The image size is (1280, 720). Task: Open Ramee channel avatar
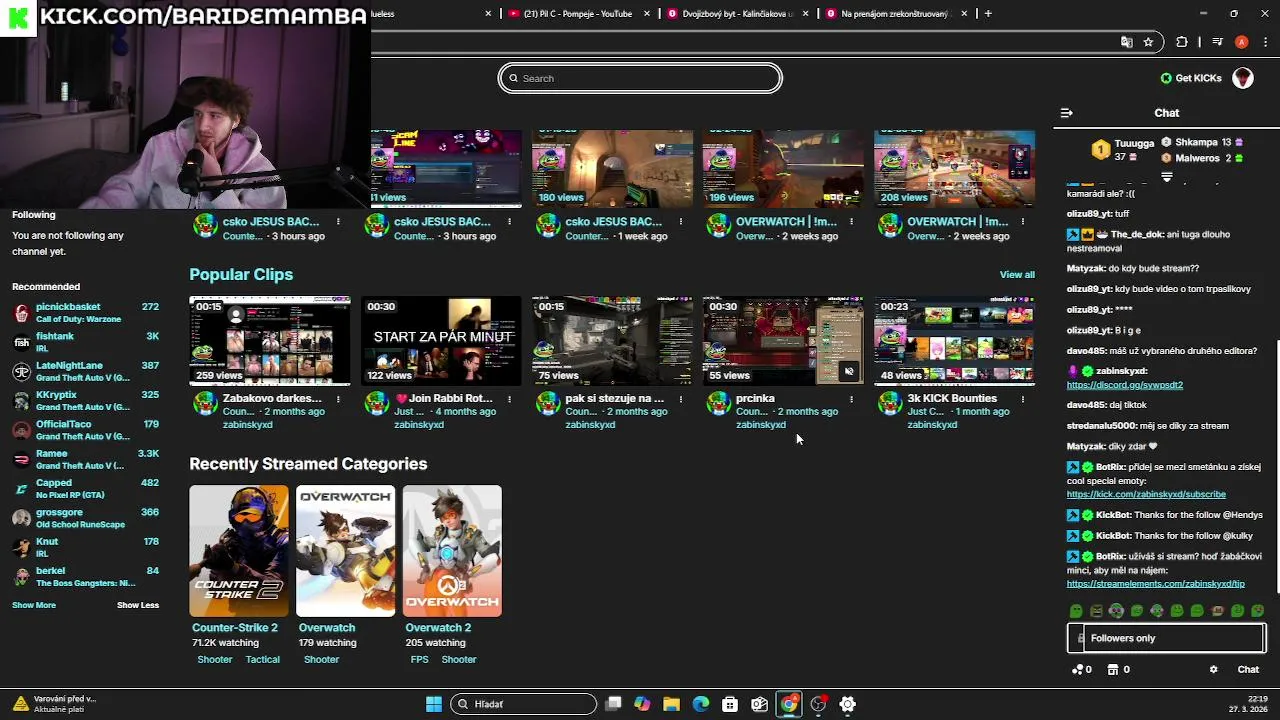(21, 459)
